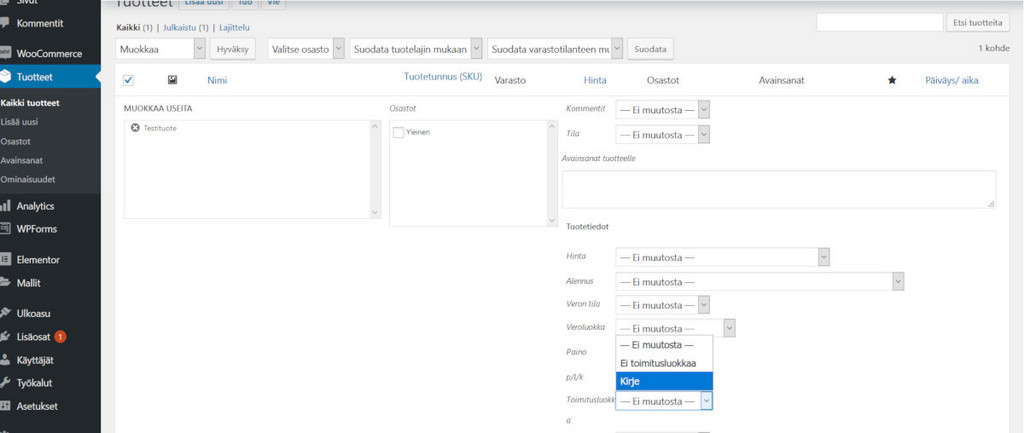Open the Veron tila dropdown
This screenshot has height=433, width=1024.
pos(663,304)
